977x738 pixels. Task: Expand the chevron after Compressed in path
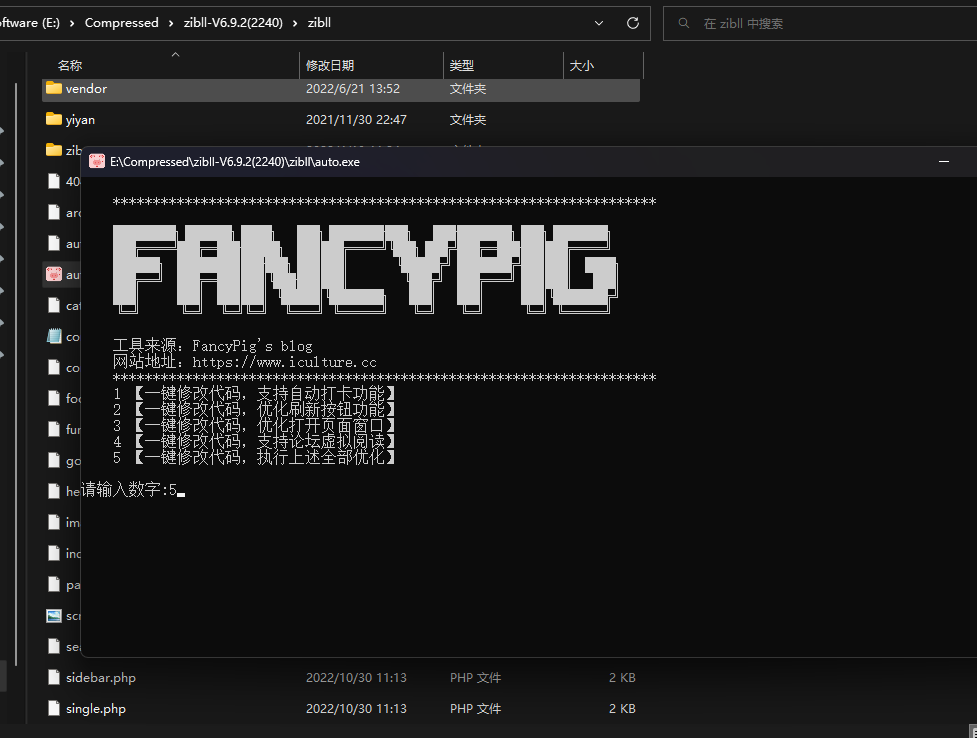[x=170, y=23]
